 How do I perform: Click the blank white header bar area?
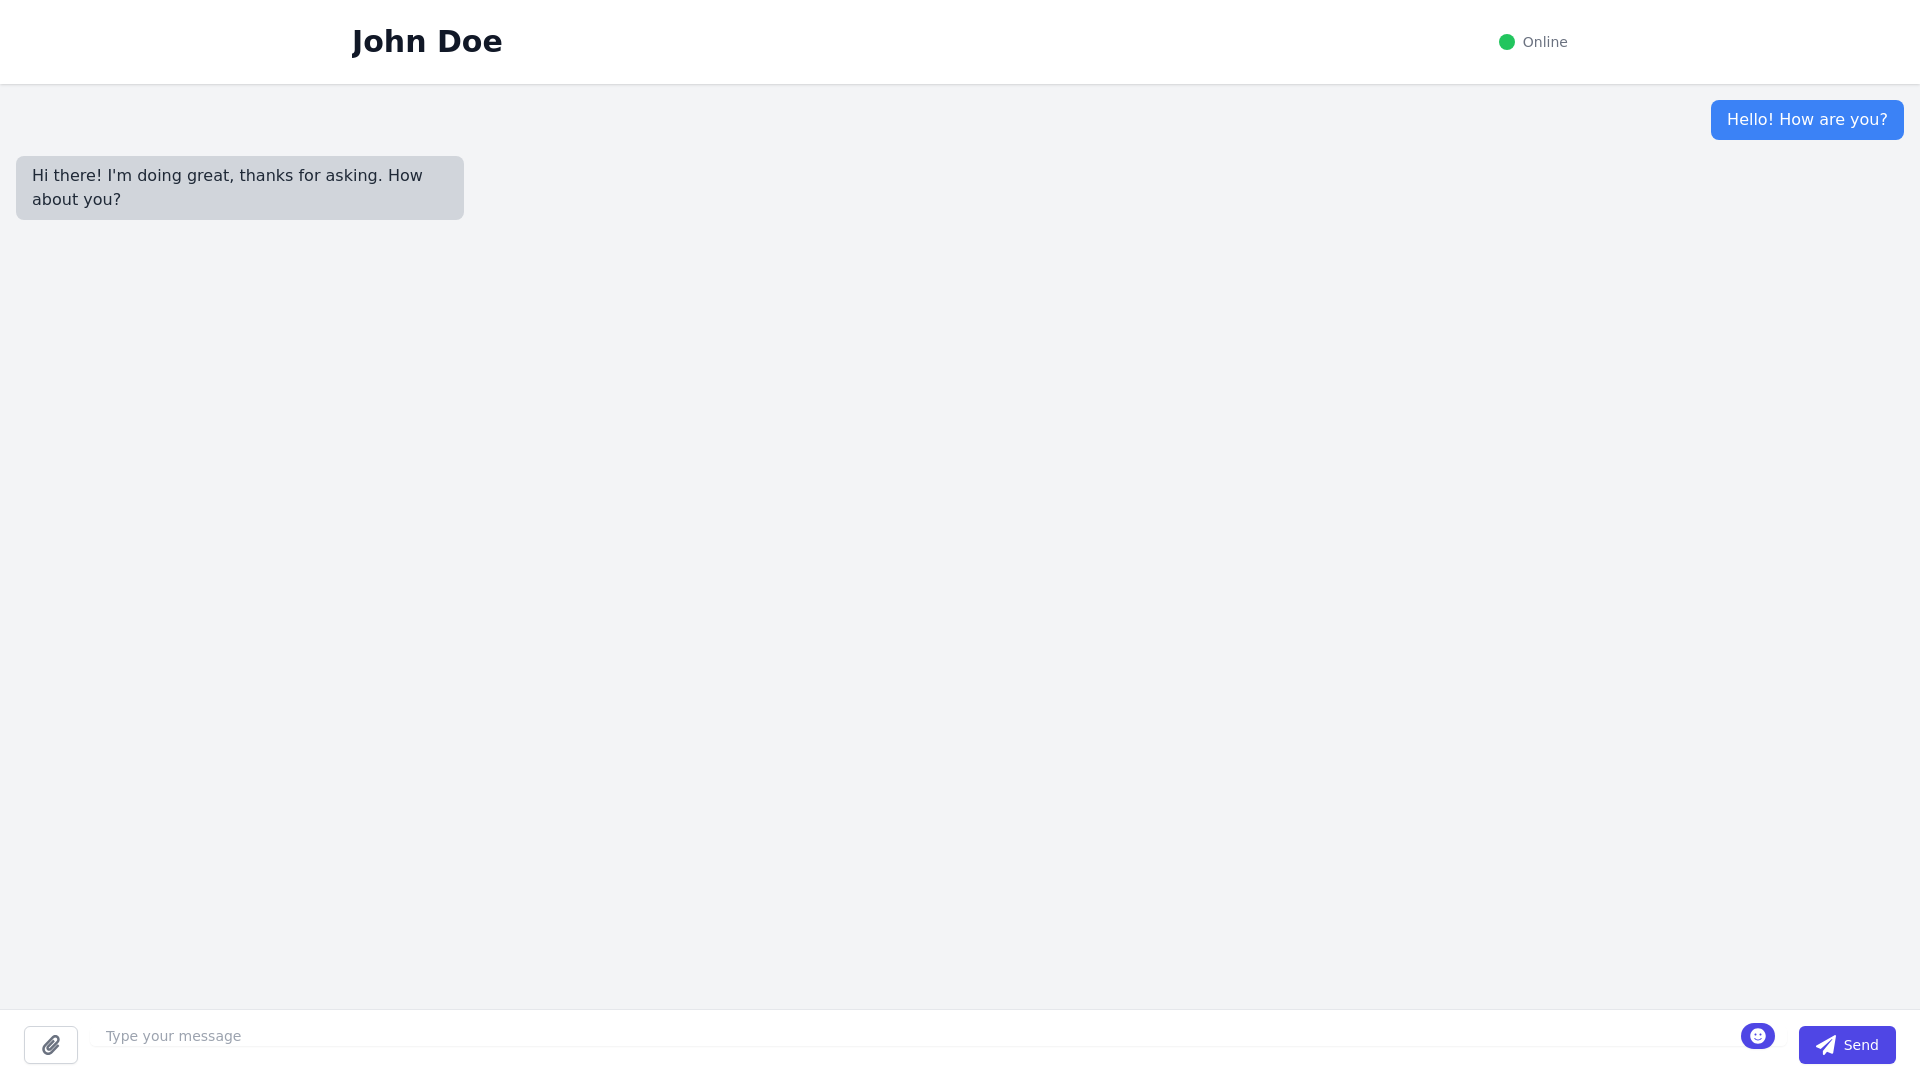[1000, 42]
